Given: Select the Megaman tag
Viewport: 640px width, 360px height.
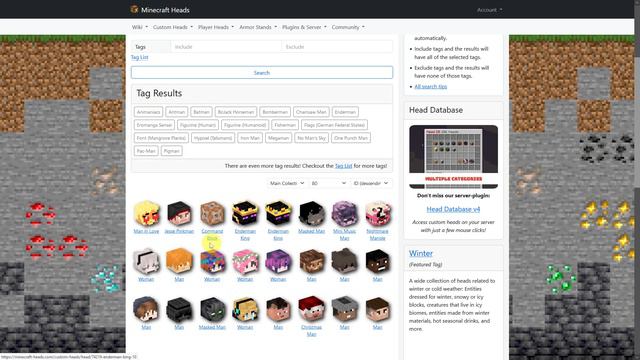Looking at the screenshot, I should tap(278, 138).
